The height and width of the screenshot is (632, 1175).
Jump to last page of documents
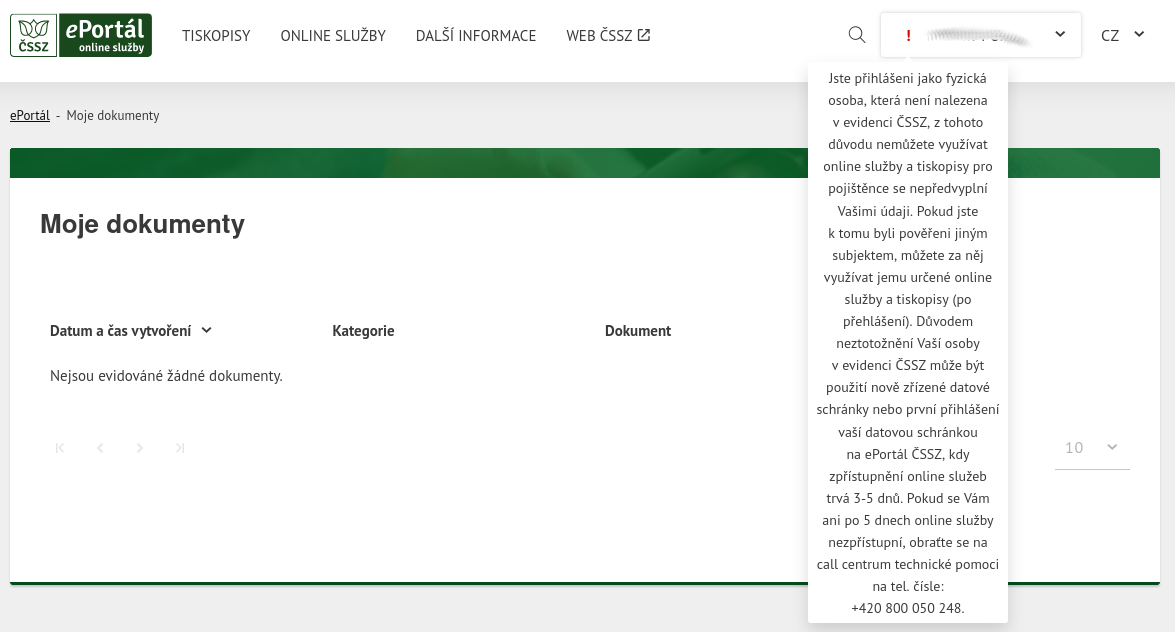[x=180, y=448]
